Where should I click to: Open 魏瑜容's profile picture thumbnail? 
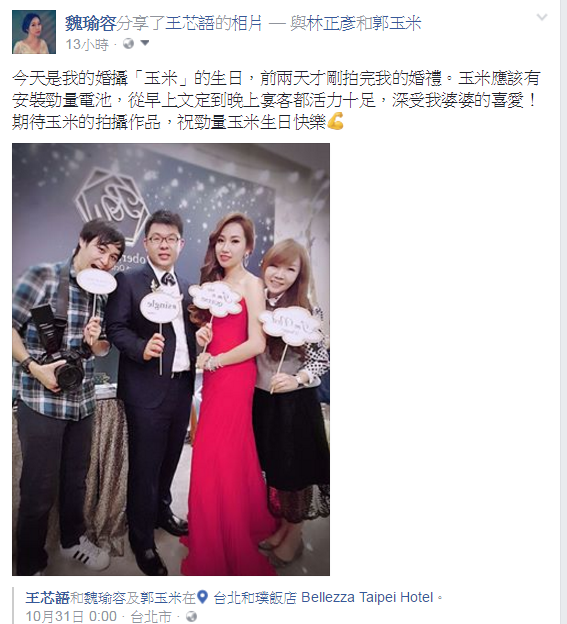click(34, 32)
